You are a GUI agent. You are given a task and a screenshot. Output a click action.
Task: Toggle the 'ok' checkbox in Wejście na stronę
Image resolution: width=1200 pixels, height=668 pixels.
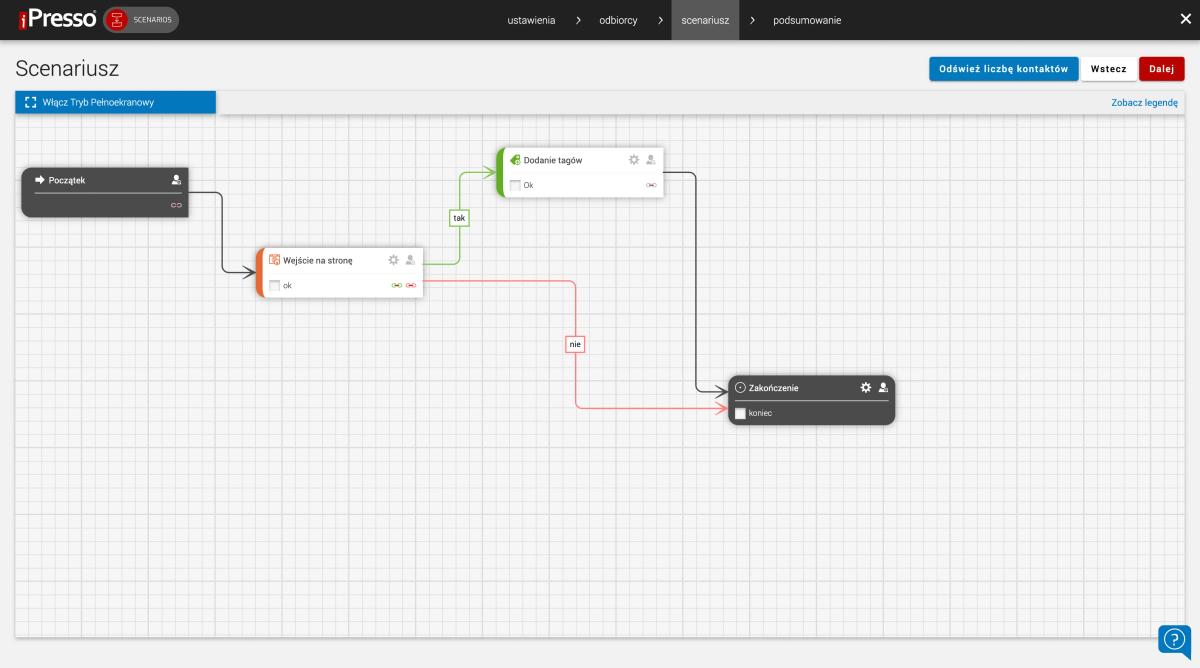click(x=275, y=286)
